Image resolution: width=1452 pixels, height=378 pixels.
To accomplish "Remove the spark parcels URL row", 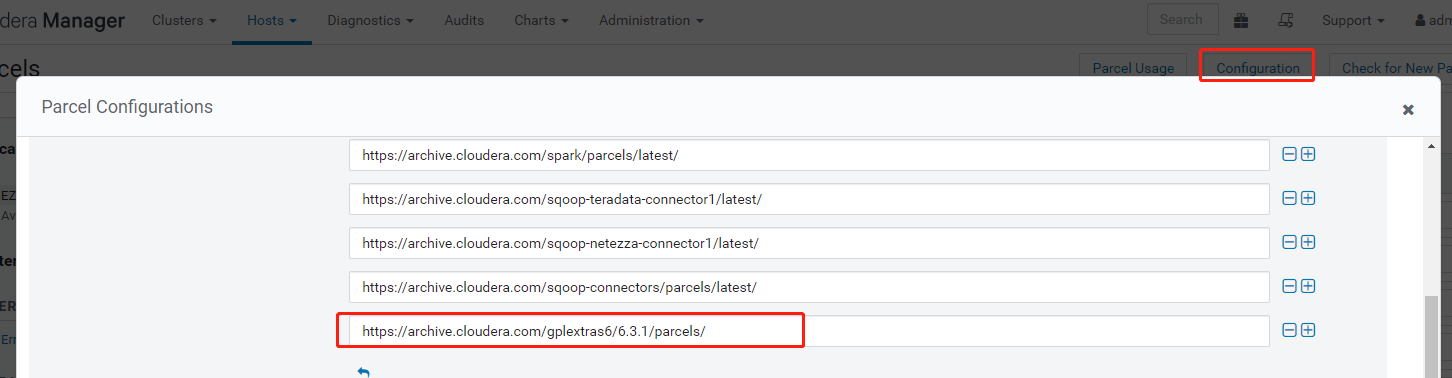I will (1289, 155).
